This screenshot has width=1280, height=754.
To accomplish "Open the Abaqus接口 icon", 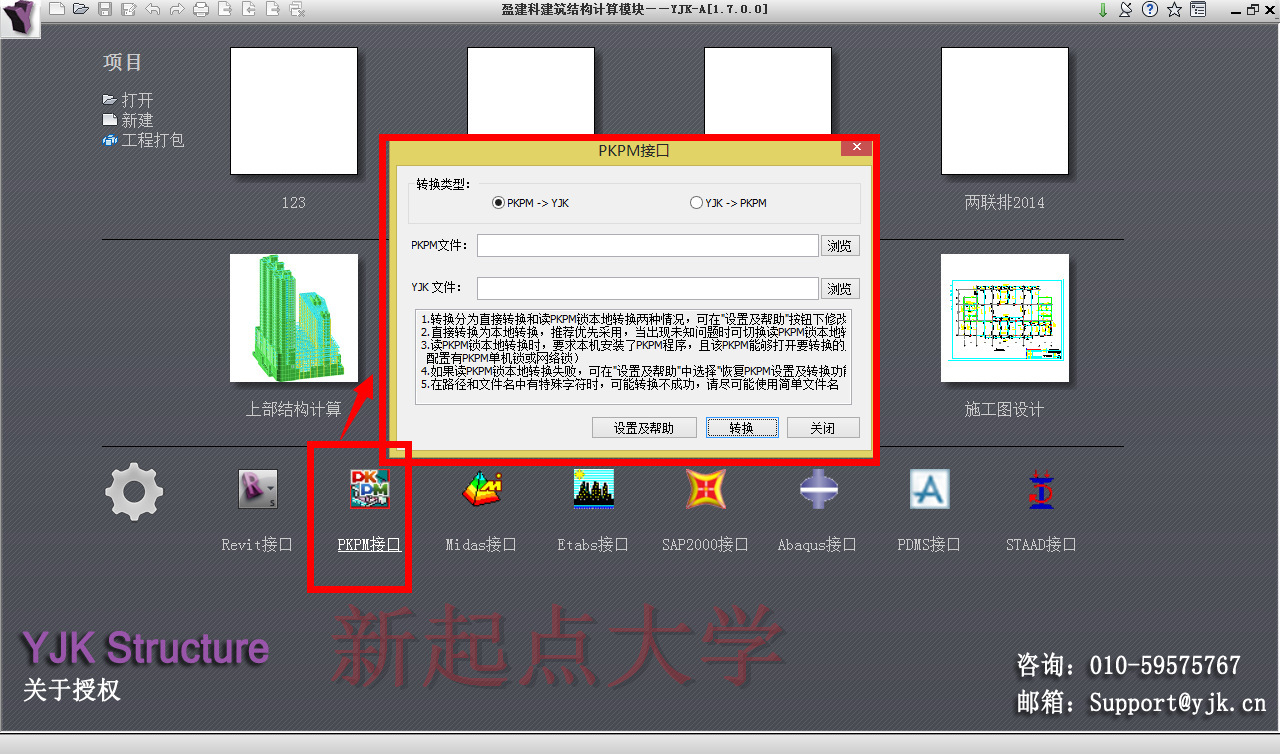I will click(817, 489).
